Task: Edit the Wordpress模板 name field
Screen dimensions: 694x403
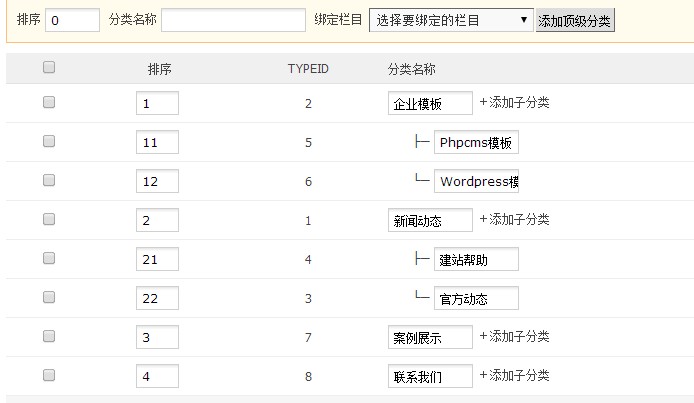Action: (x=476, y=181)
